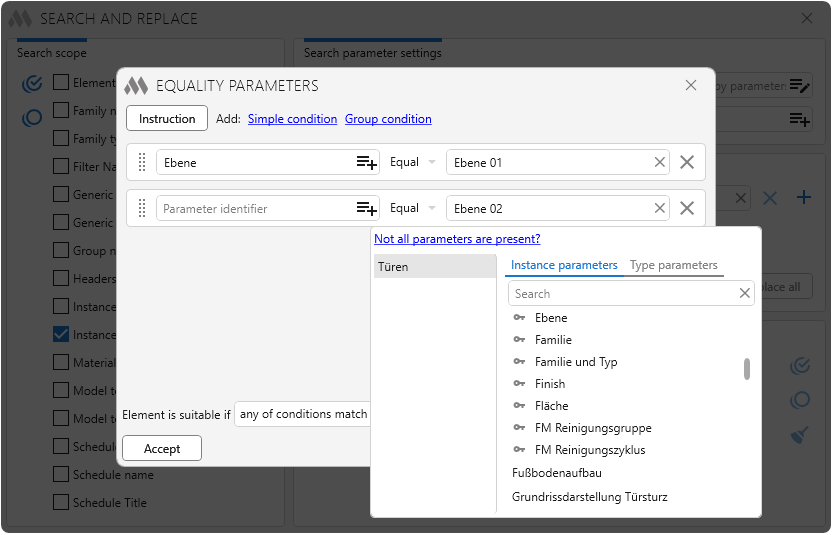Select the Türen category
This screenshot has width=833, height=535.
tap(435, 267)
